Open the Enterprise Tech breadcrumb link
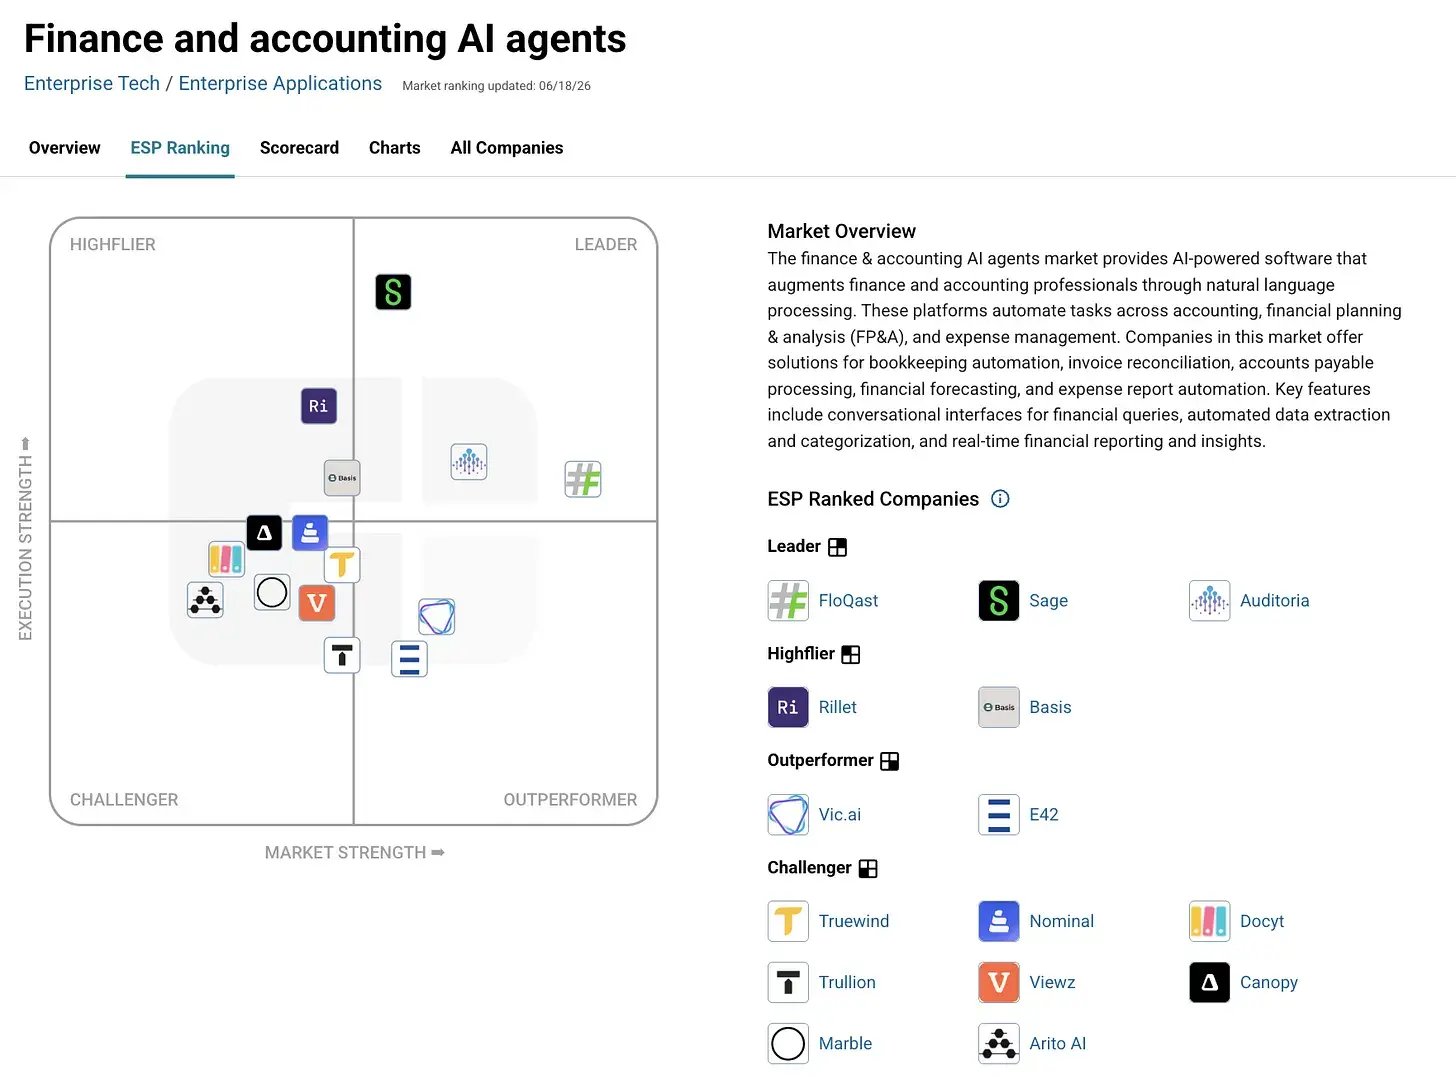 (x=92, y=83)
